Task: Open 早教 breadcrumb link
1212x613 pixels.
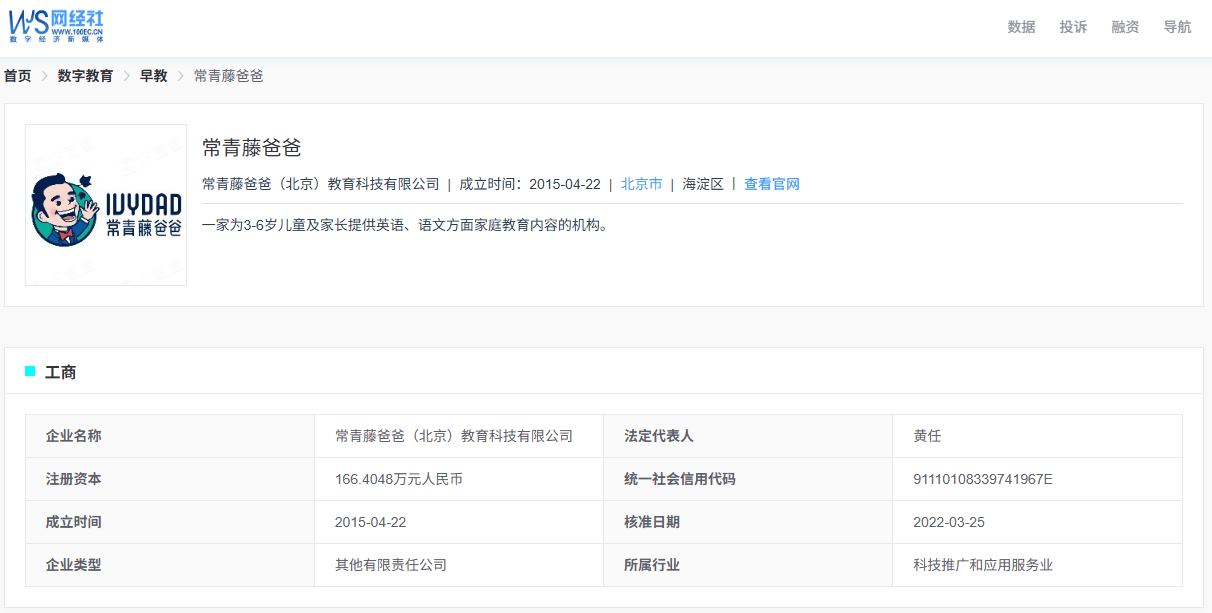Action: click(153, 76)
